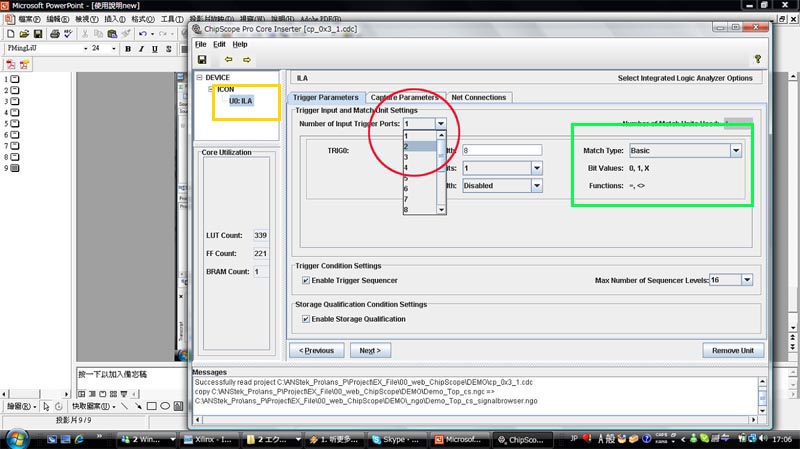
Task: Switch to the Capture Parameters tab
Action: coord(405,97)
